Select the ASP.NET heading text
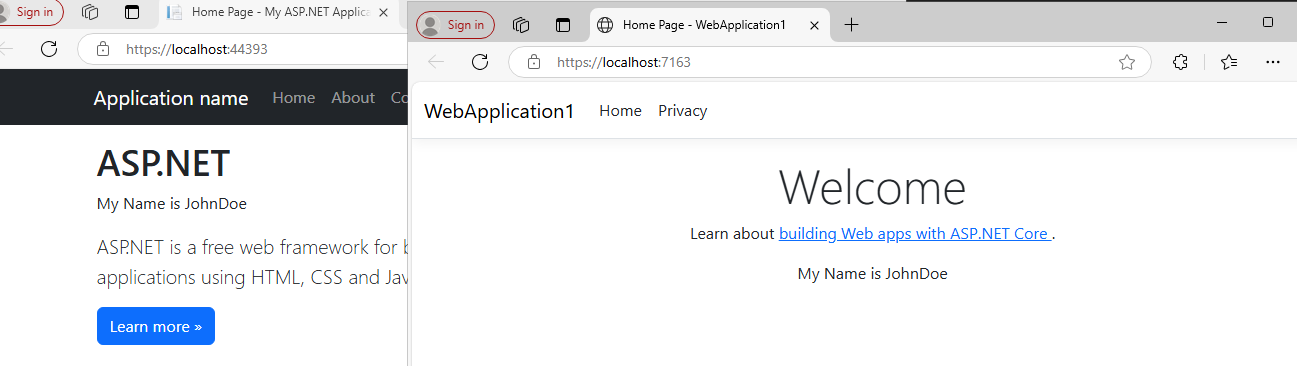Image resolution: width=1297 pixels, height=366 pixels. tap(163, 163)
